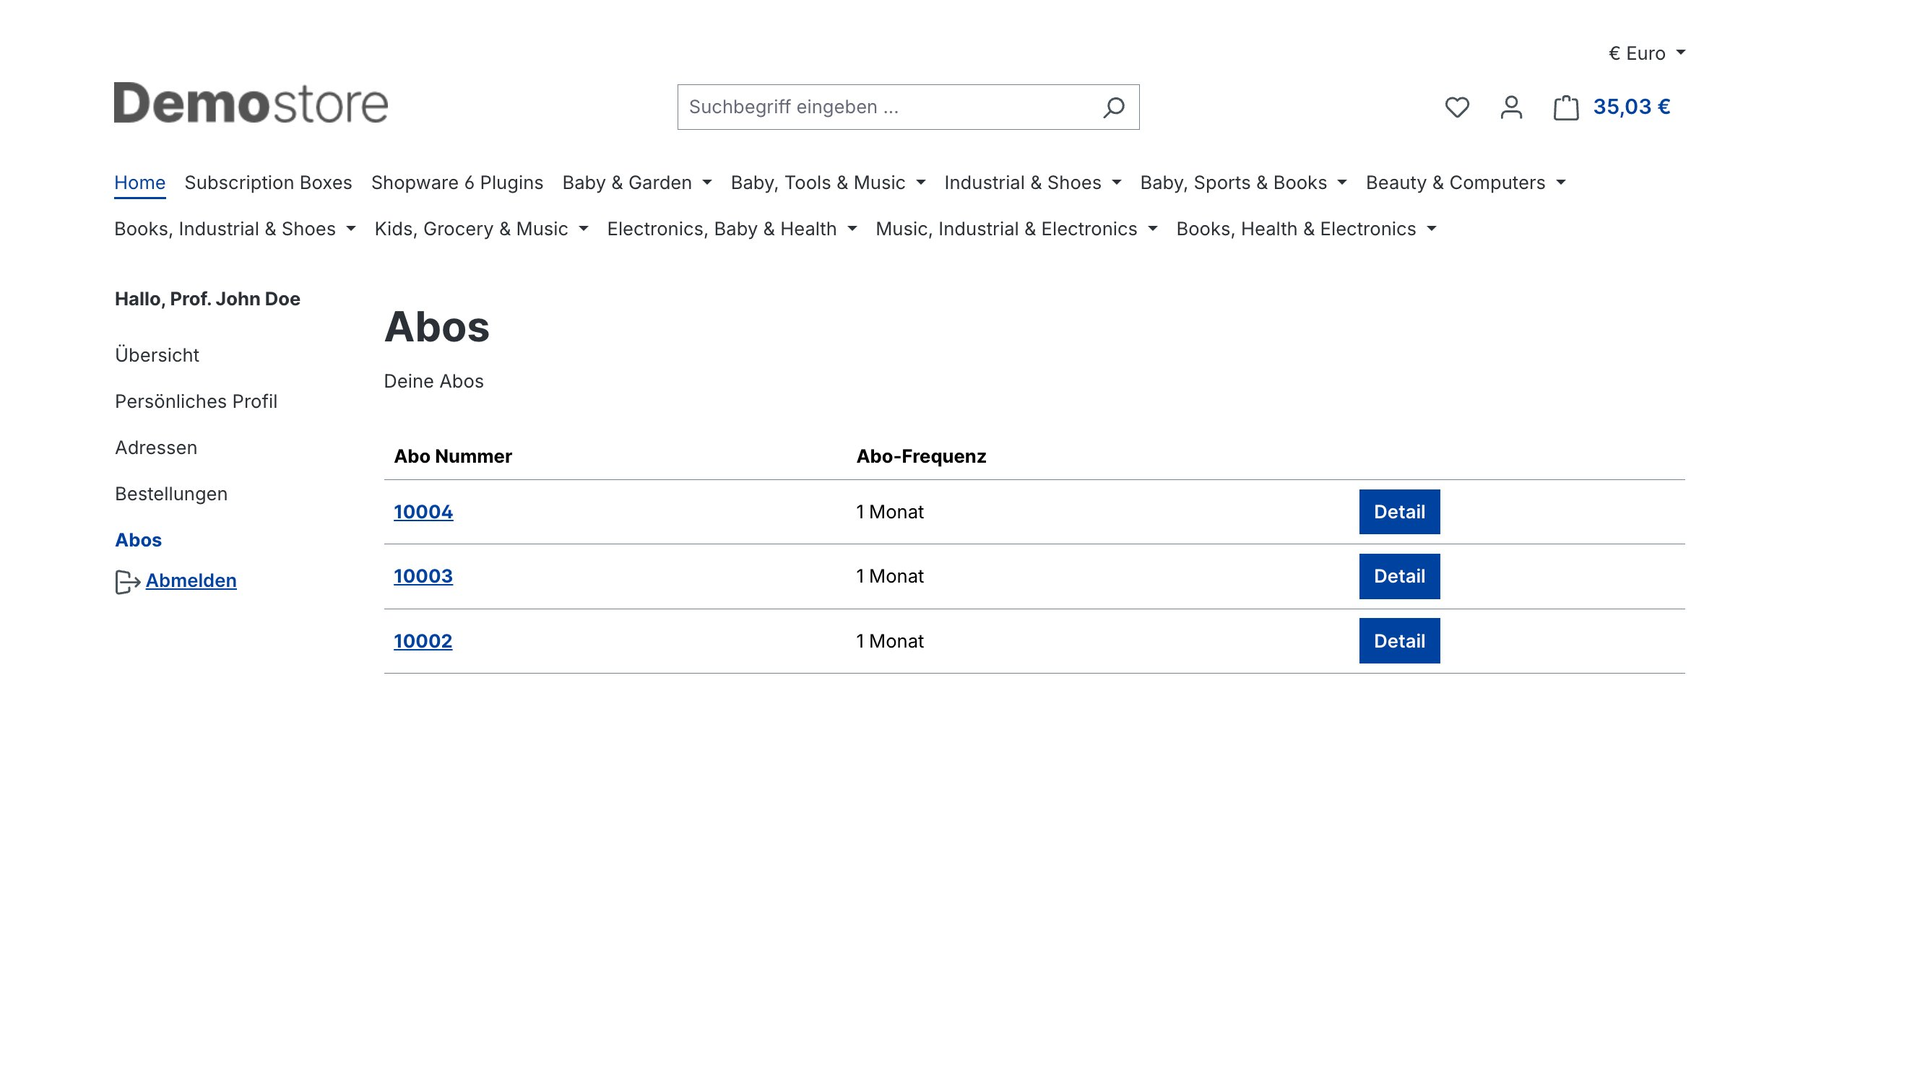Click the Demostore logo

(x=251, y=103)
